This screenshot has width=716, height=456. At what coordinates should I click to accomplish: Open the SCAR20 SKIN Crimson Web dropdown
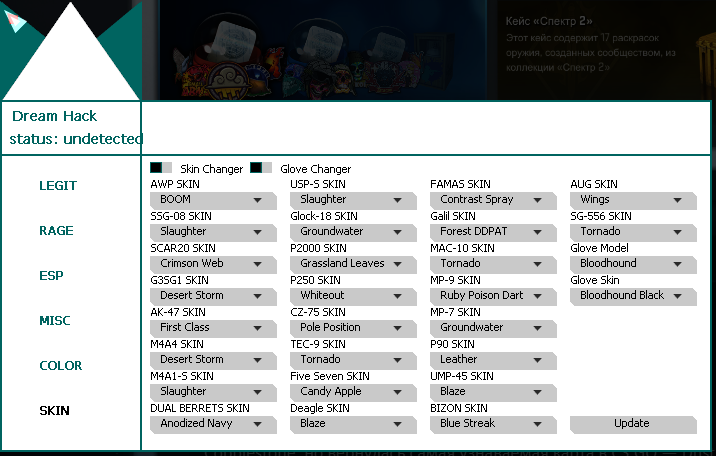tap(213, 265)
